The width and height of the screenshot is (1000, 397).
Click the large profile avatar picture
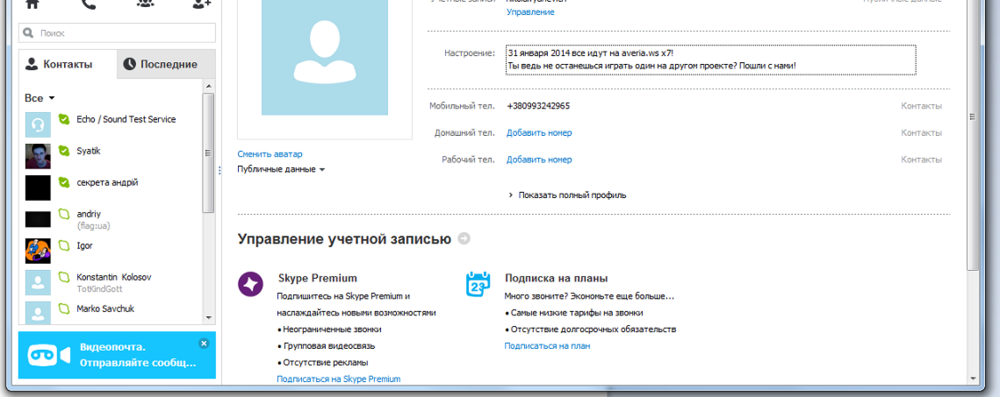[x=325, y=57]
